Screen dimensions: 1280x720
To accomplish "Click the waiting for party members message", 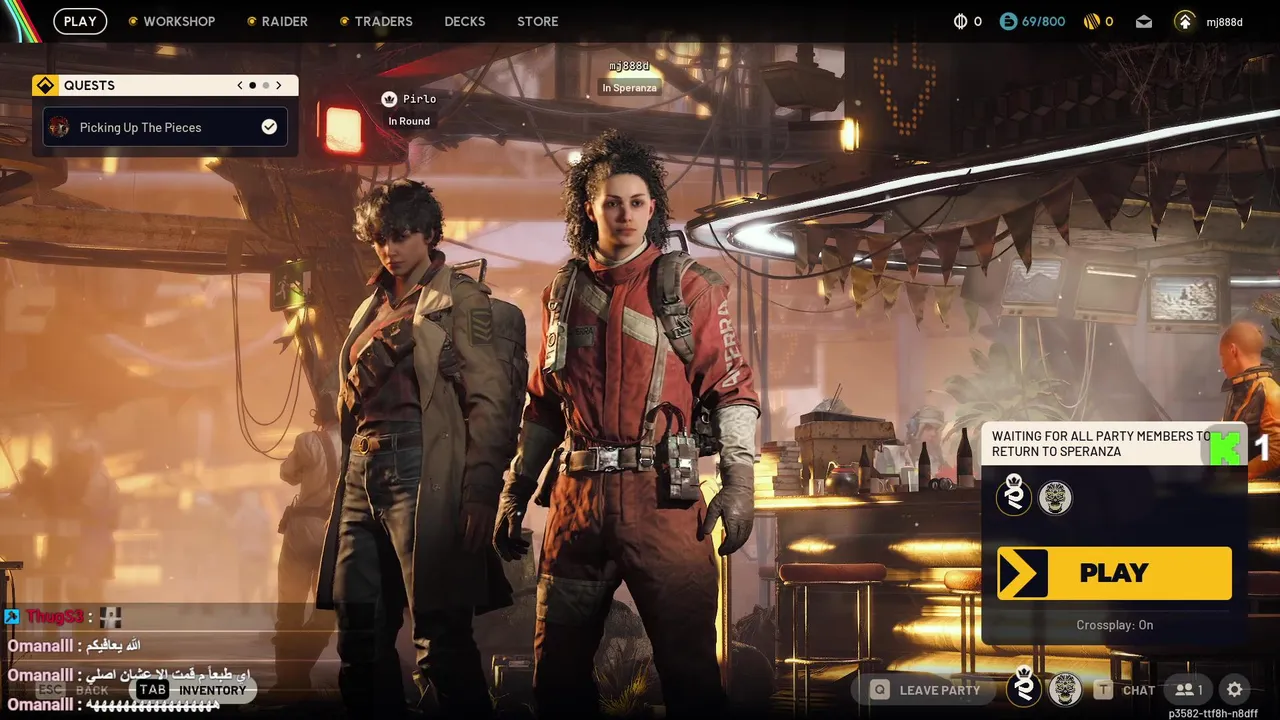I will click(x=1100, y=444).
